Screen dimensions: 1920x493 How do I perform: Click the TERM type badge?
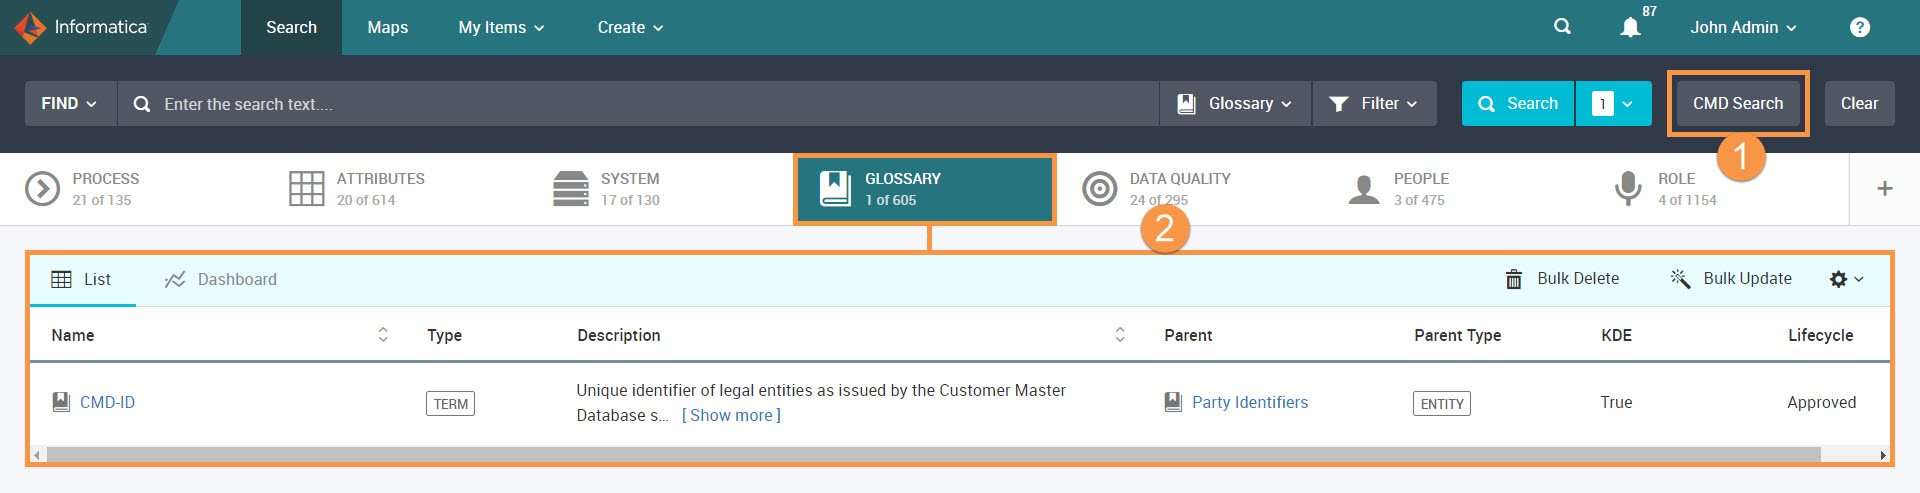point(451,404)
